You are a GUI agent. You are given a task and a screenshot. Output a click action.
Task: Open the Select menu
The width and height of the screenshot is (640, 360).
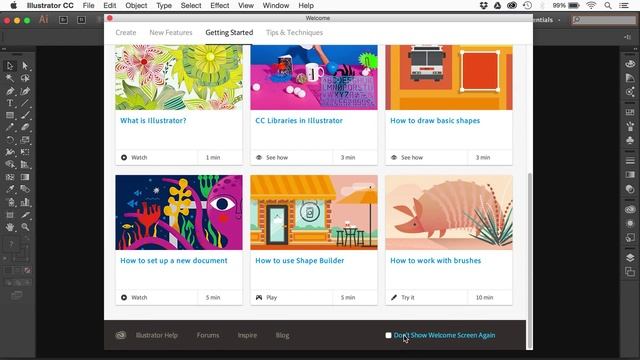click(191, 6)
